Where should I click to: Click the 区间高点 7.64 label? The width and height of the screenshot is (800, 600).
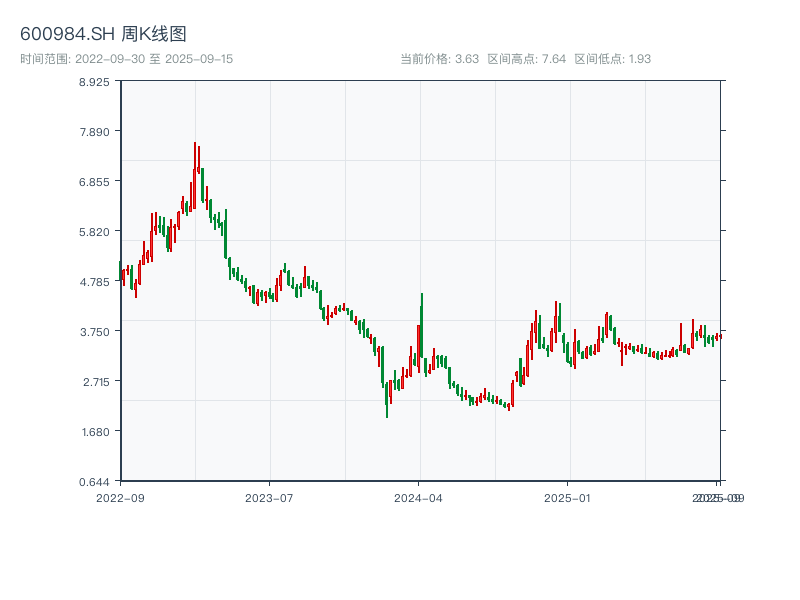[526, 59]
